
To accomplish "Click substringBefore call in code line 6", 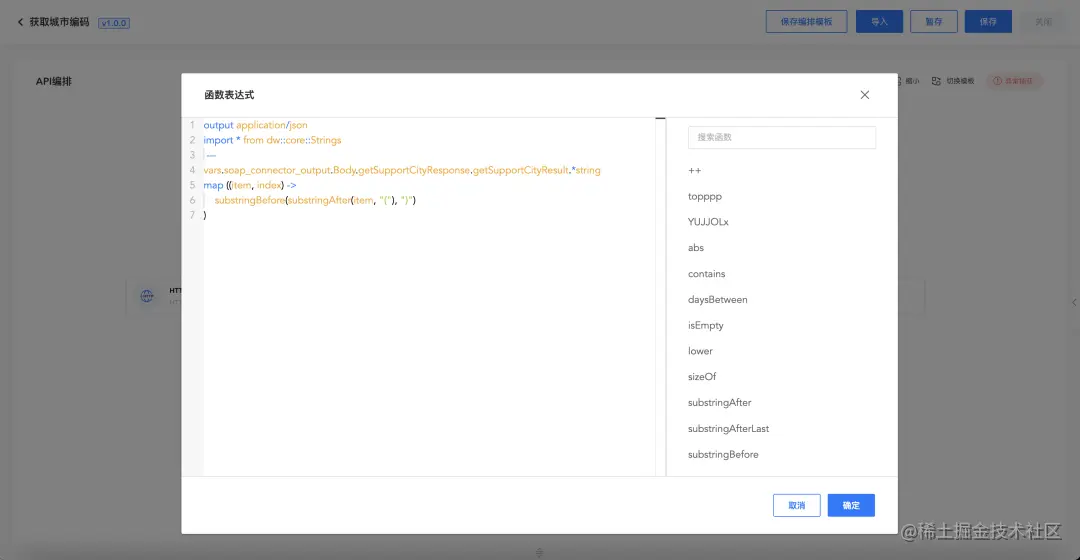I will (x=249, y=200).
